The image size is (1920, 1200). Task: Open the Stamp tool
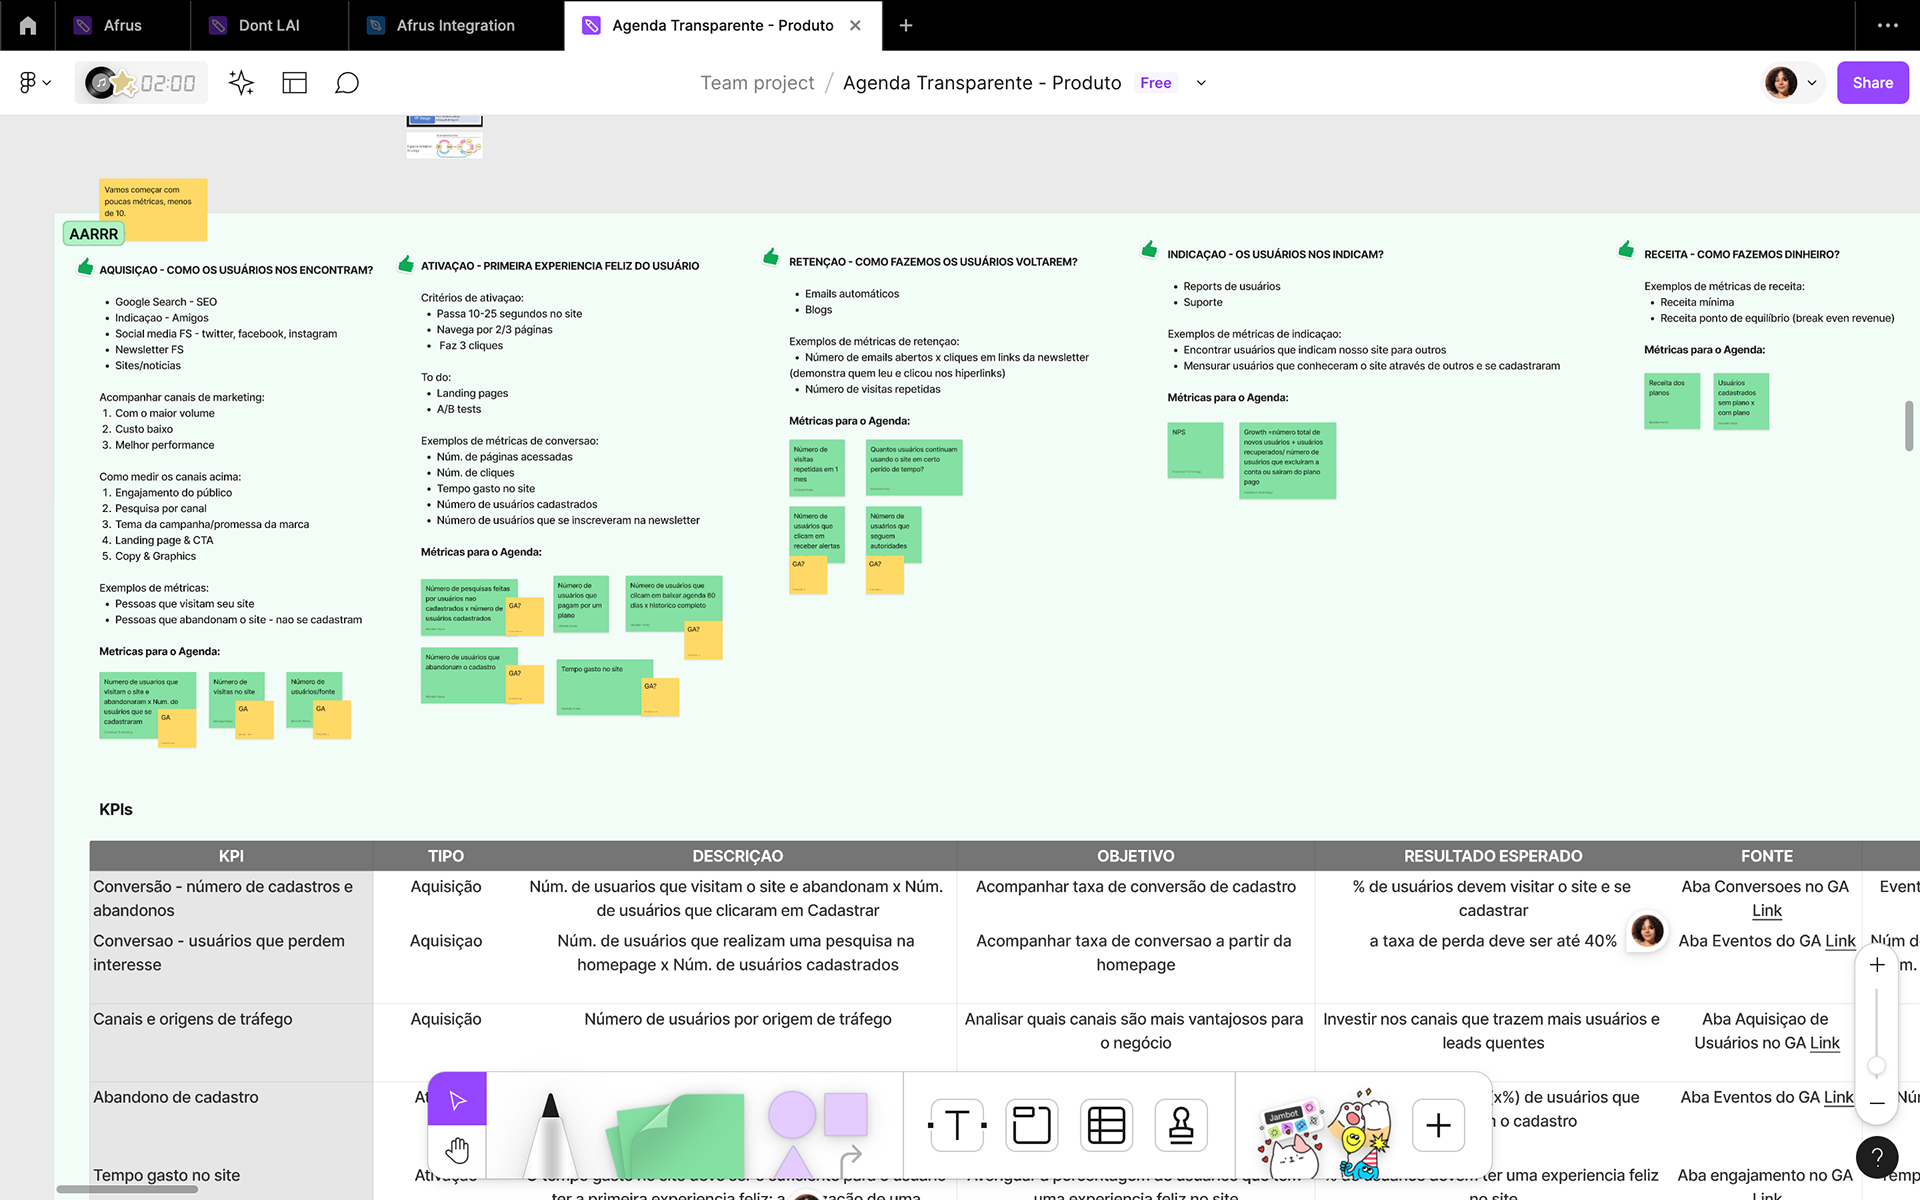1181,1125
